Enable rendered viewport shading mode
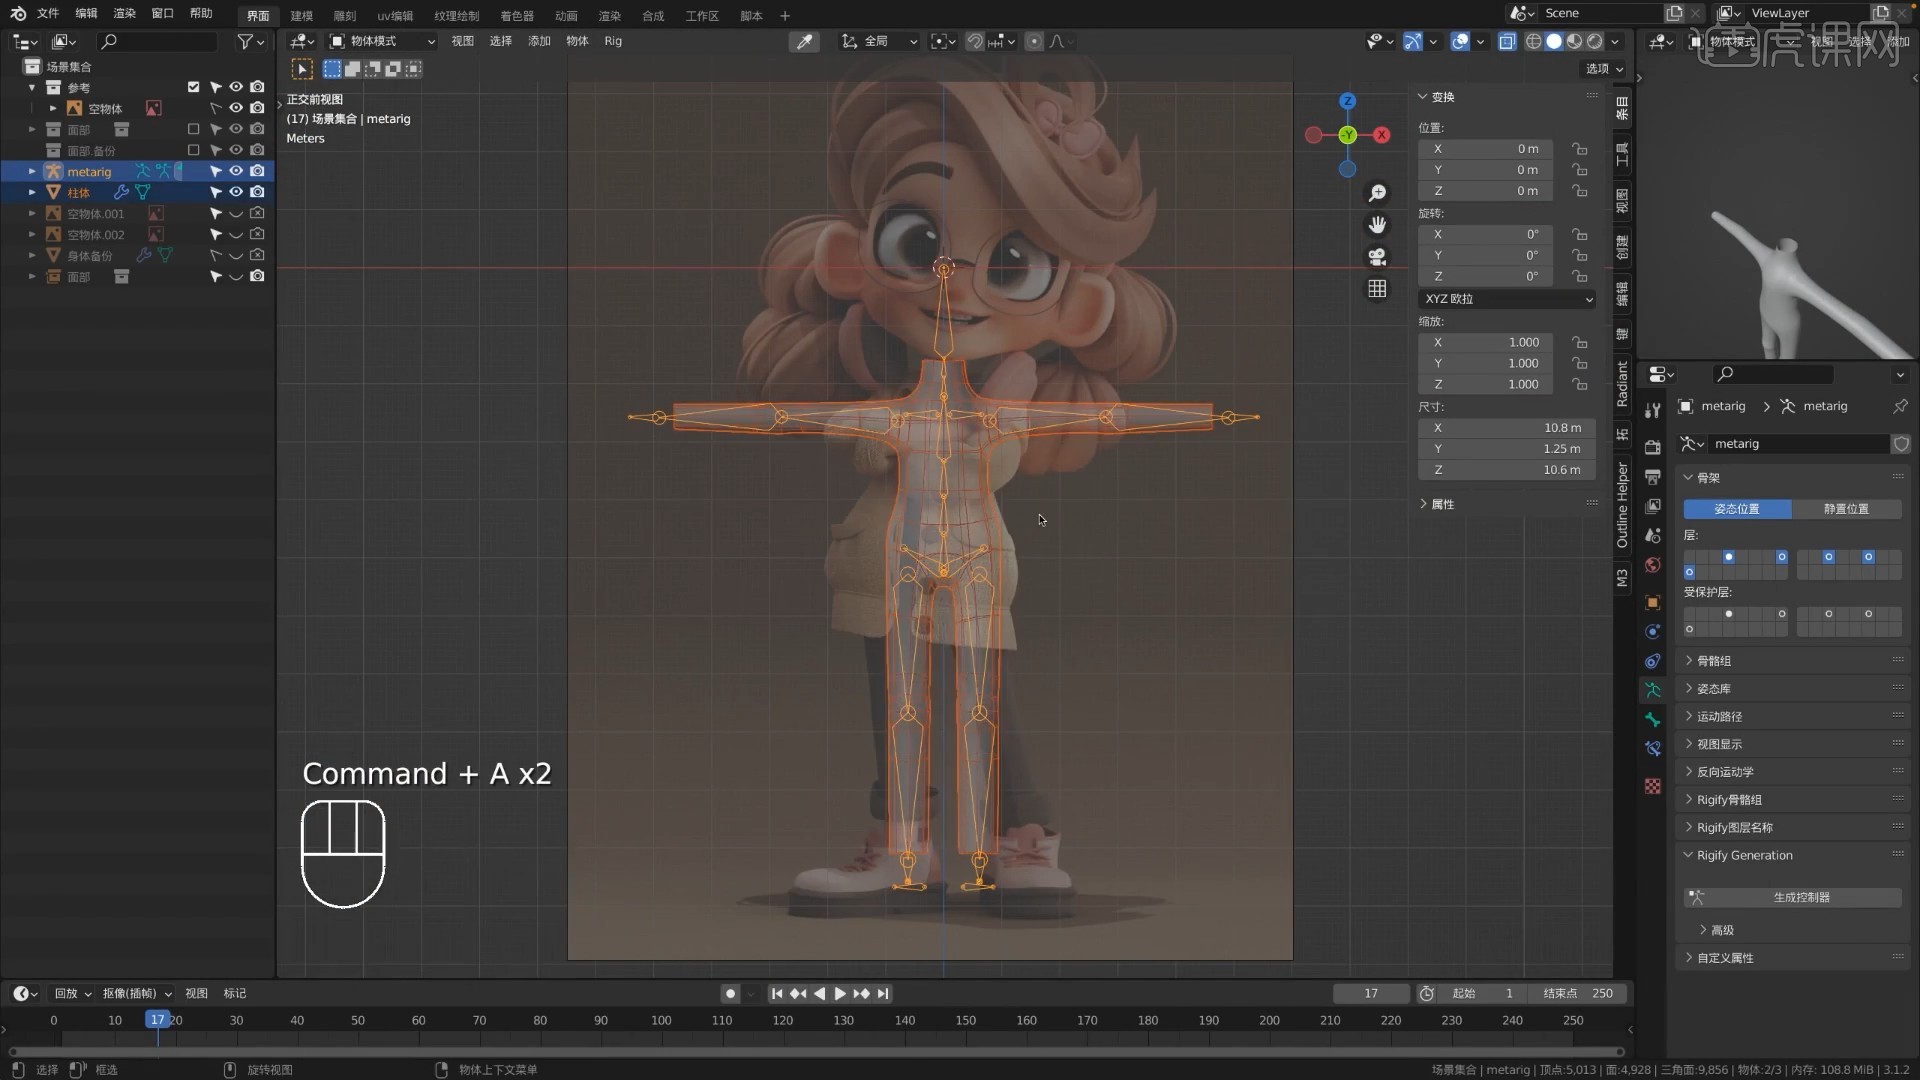The image size is (1920, 1080). 1596,41
